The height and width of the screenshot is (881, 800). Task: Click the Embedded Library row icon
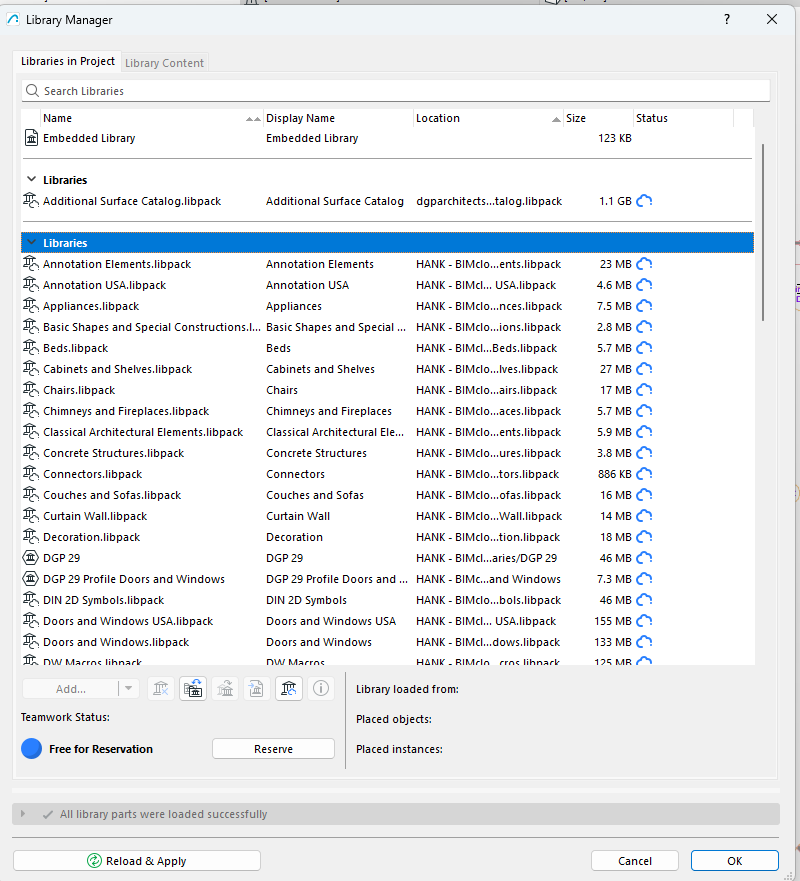[31, 138]
